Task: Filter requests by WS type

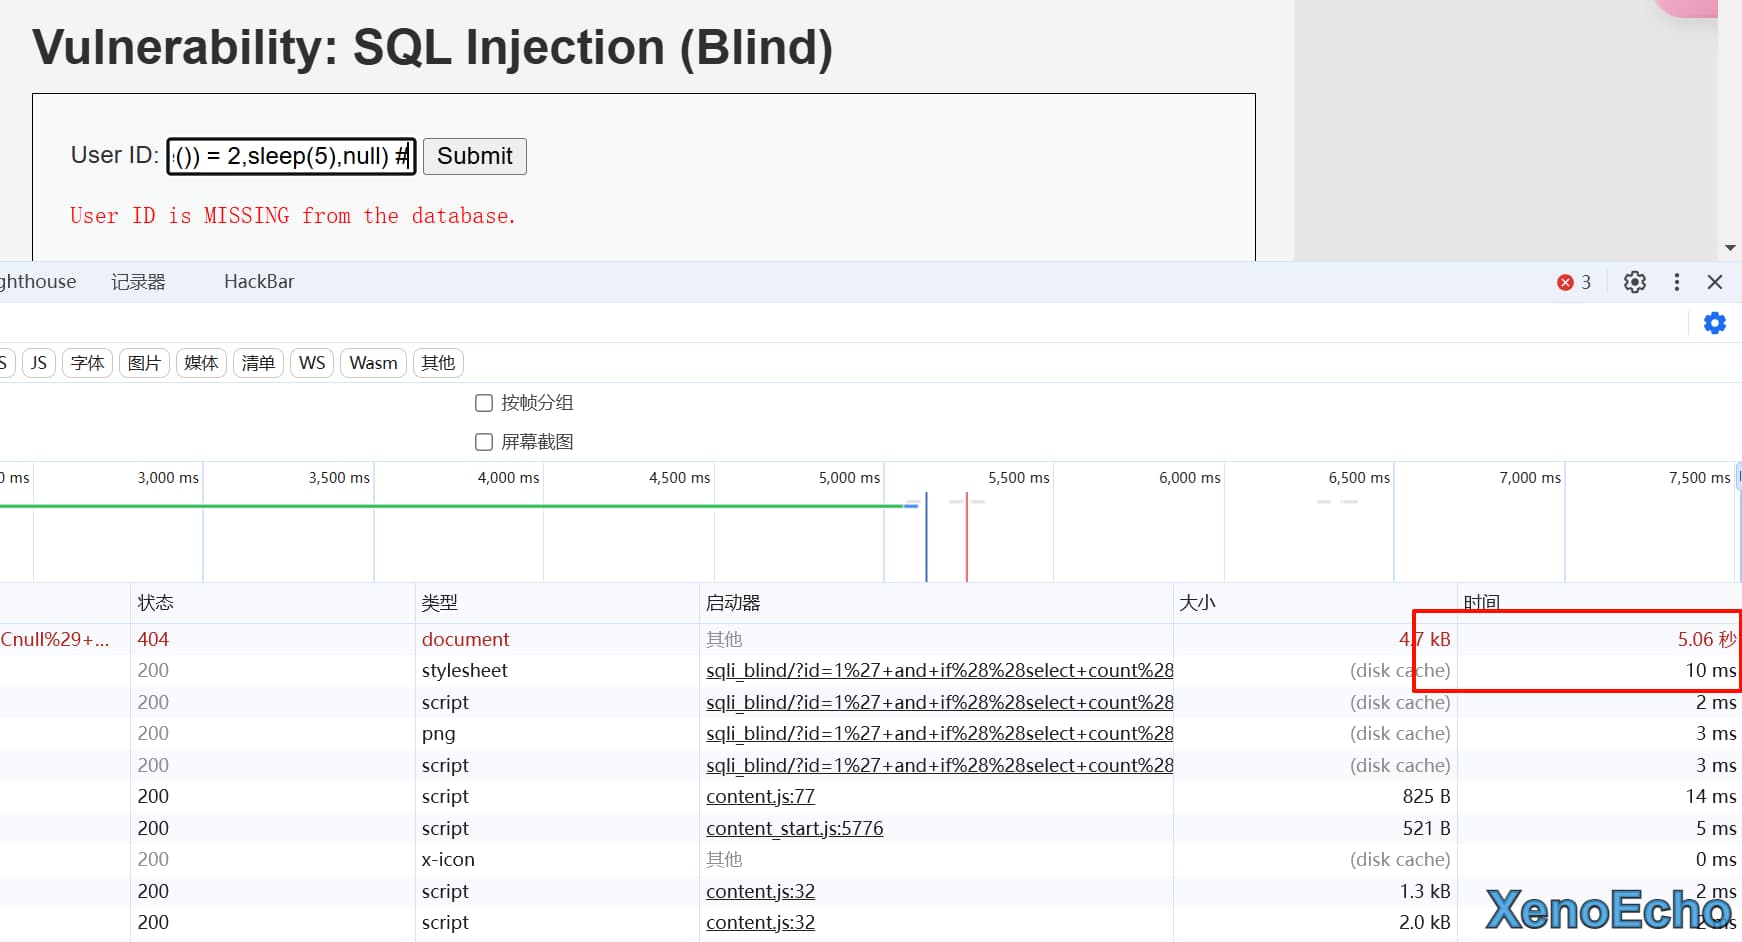Action: click(312, 363)
